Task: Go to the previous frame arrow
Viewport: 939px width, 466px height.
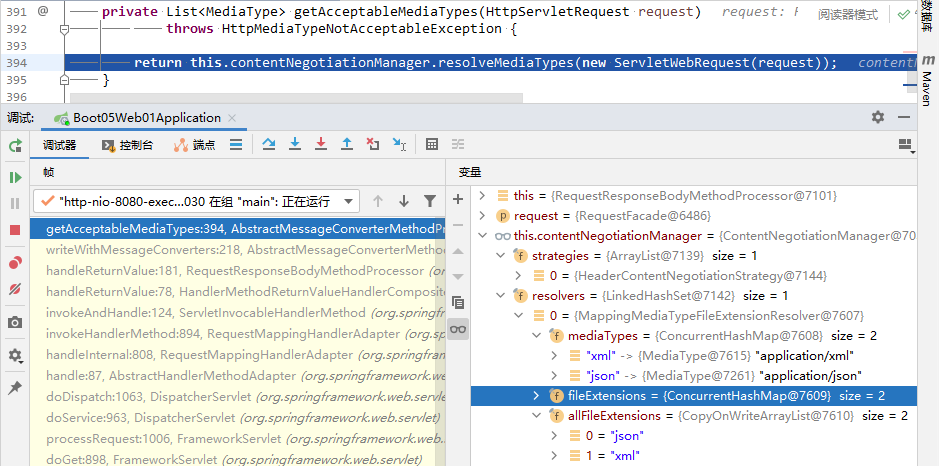Action: pos(378,201)
